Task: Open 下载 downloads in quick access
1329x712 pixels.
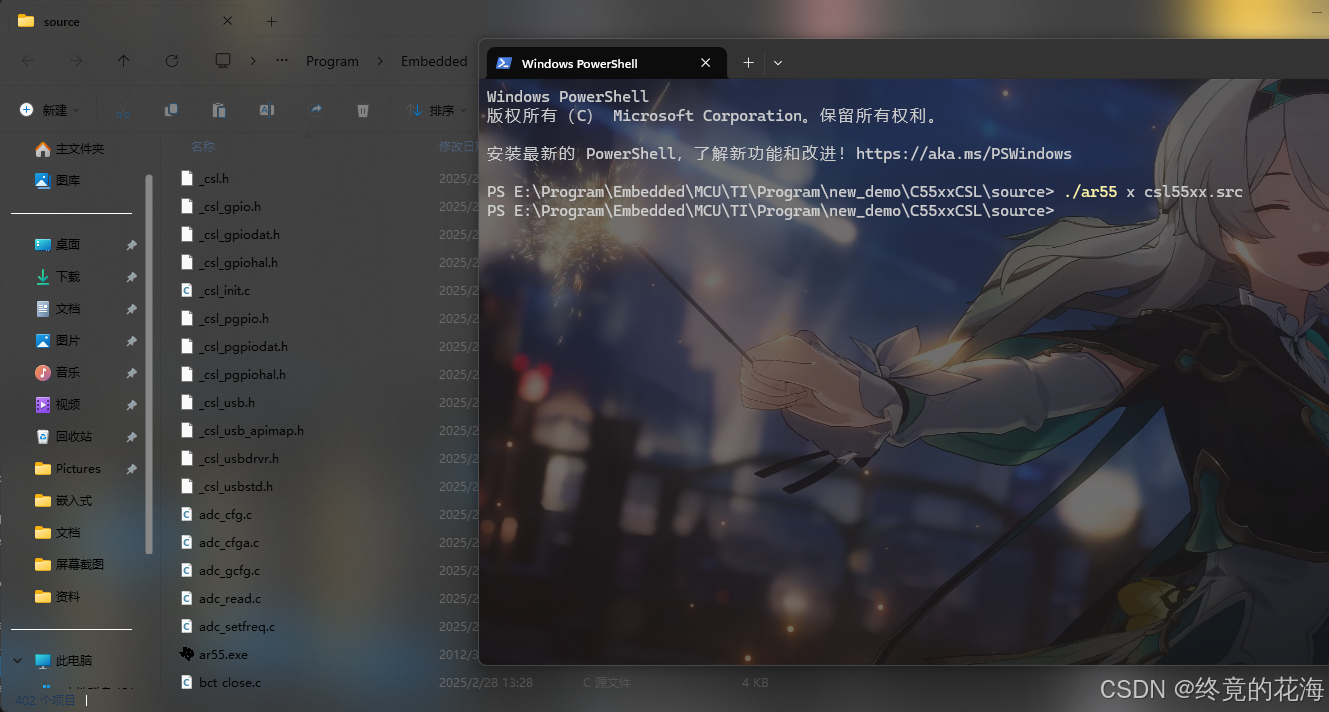Action: [x=58, y=276]
